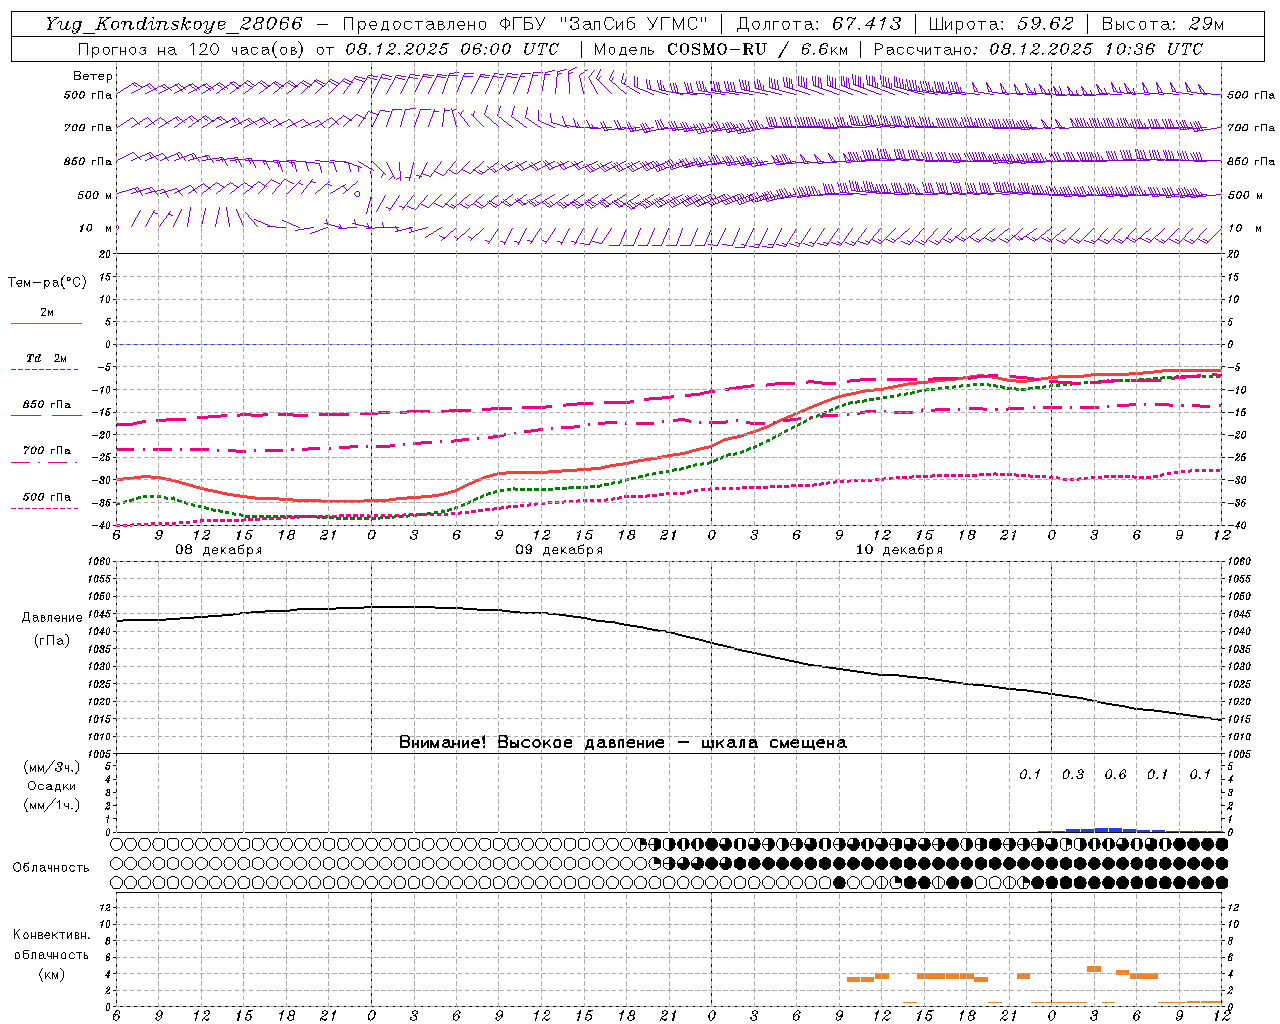Click the forecast start text "08.12.2025 06:00 UTC"
This screenshot has width=1280, height=1024.
(x=452, y=49)
